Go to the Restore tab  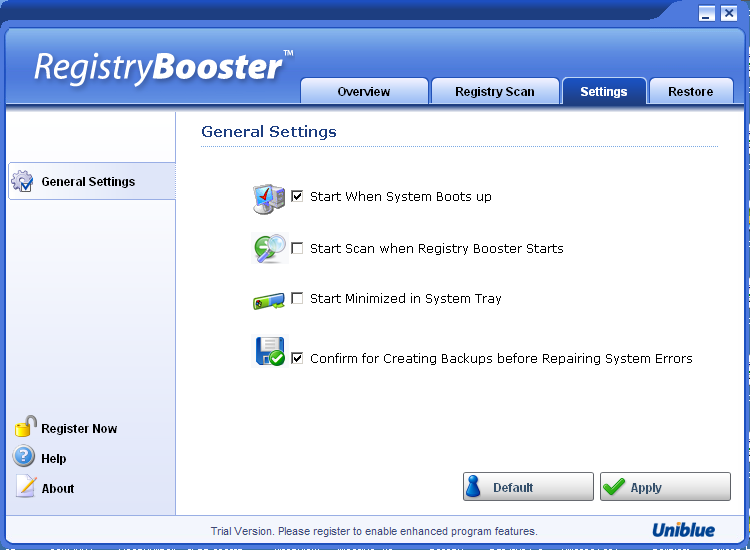pos(691,91)
